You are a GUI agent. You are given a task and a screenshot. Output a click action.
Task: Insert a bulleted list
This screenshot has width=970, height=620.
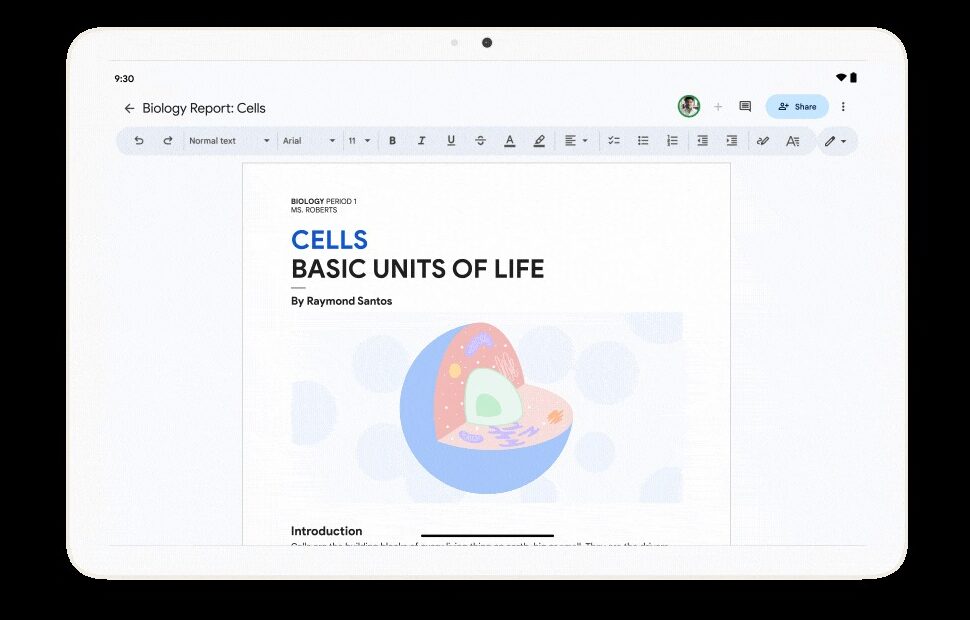643,141
